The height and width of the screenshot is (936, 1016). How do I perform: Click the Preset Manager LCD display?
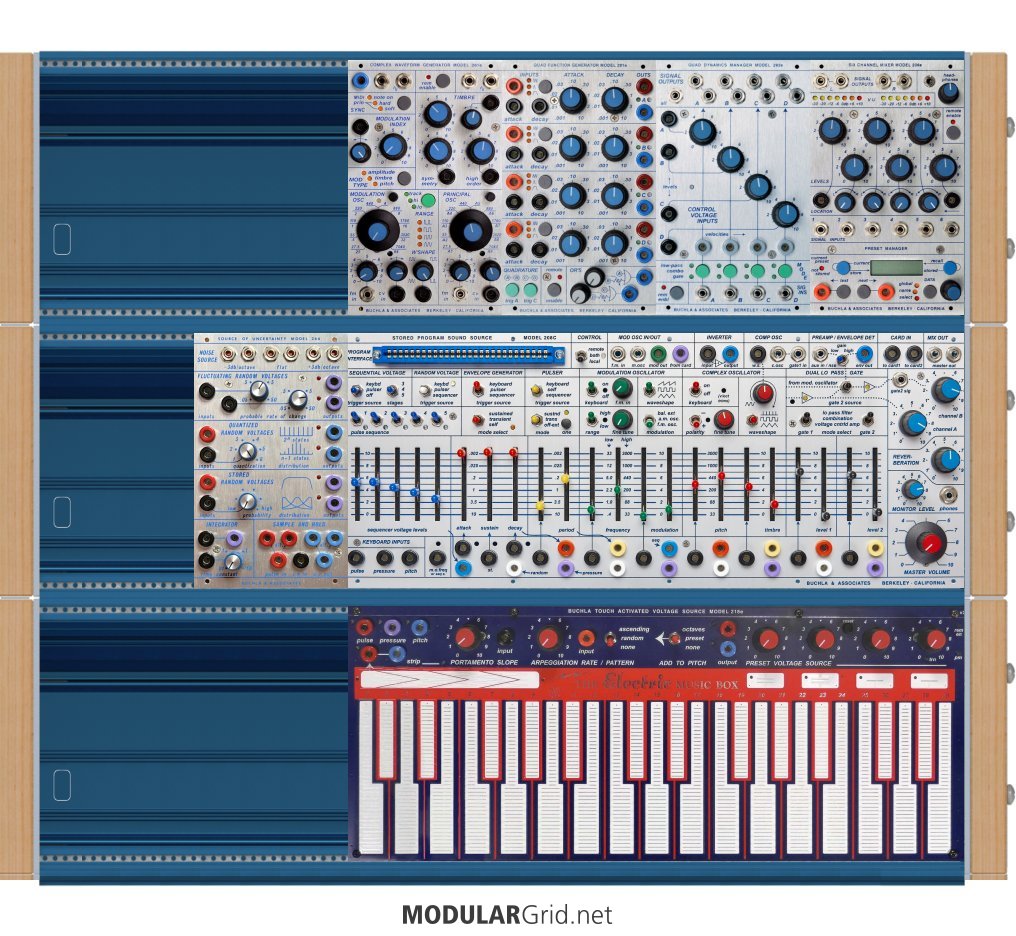point(896,268)
